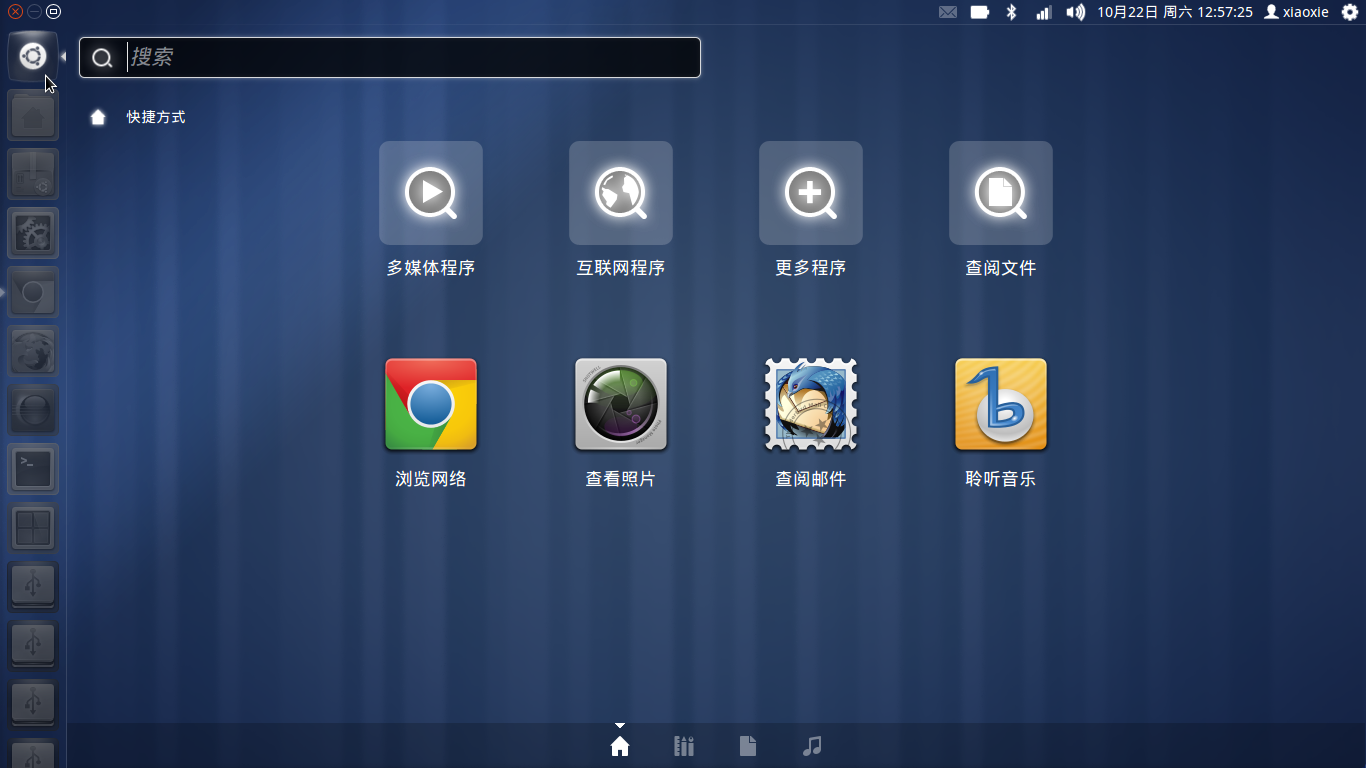Open the battery indicator menu
1366x768 pixels.
(x=980, y=12)
